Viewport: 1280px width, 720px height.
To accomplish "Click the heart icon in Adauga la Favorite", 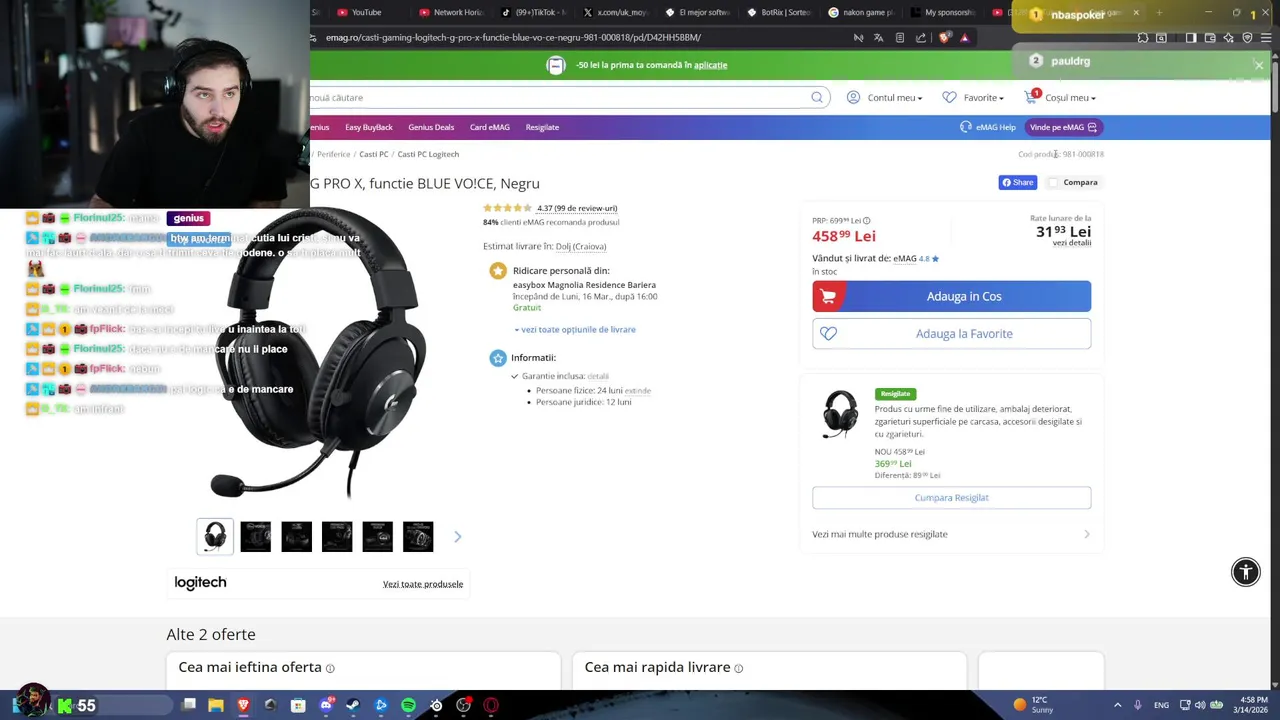I will click(x=828, y=334).
